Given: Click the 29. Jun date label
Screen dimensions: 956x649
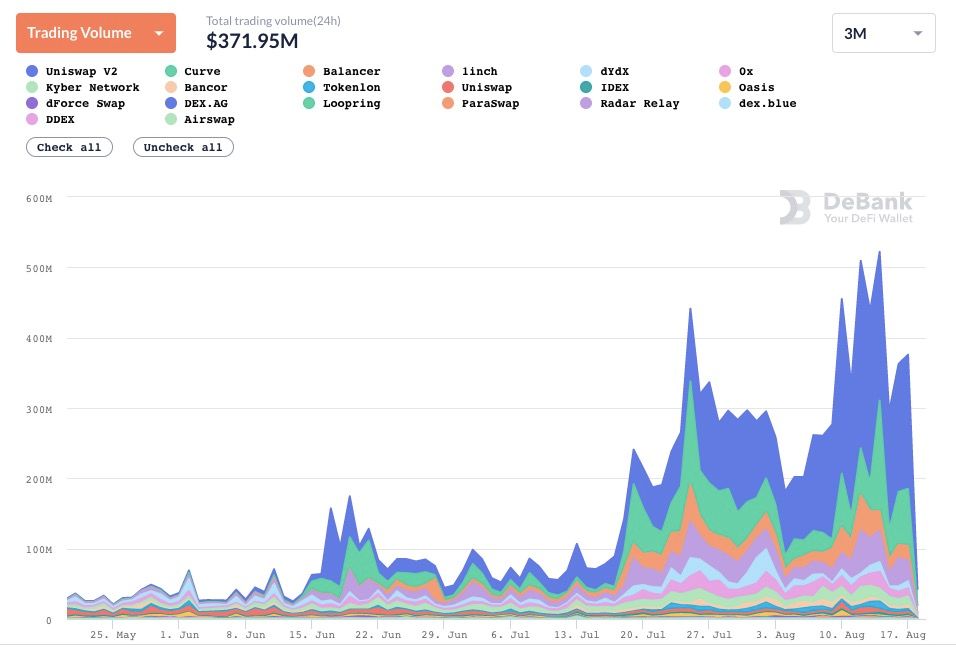Looking at the screenshot, I should coord(444,634).
